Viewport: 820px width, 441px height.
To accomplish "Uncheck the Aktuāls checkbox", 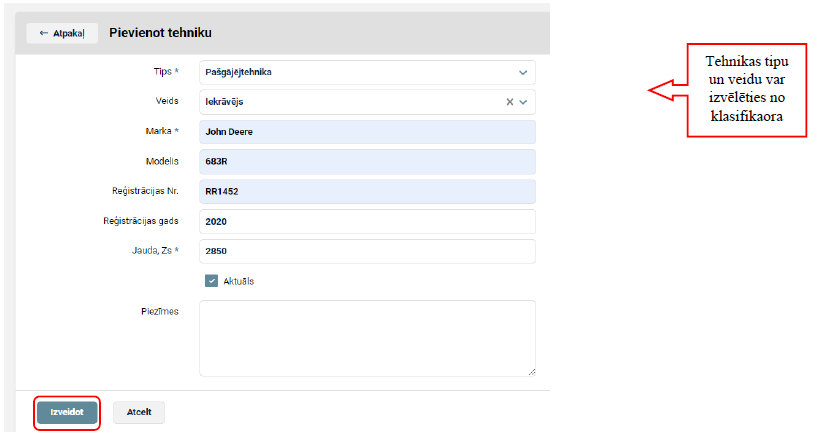I will click(211, 281).
